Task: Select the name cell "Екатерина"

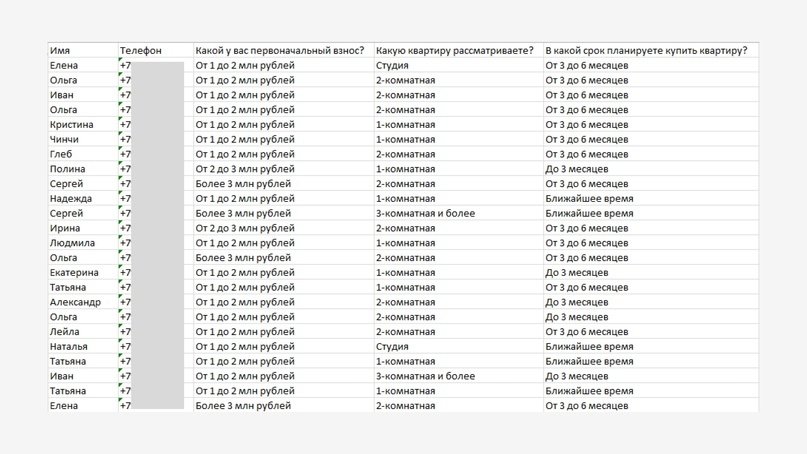Action: (x=74, y=272)
